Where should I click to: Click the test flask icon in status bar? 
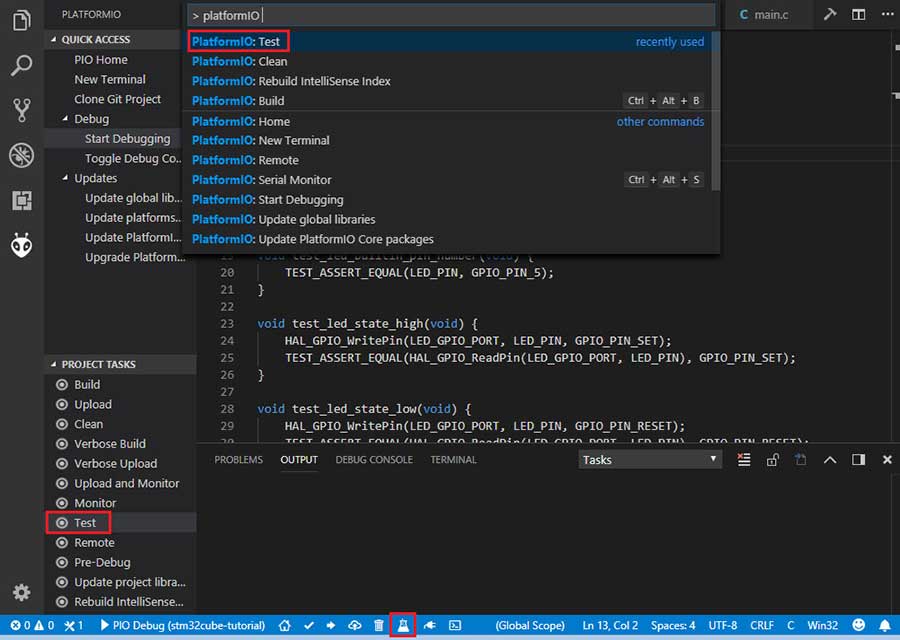point(403,625)
